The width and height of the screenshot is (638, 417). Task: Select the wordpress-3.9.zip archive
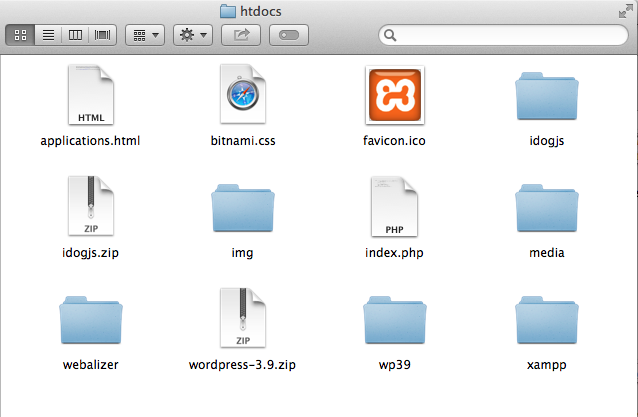(241, 320)
